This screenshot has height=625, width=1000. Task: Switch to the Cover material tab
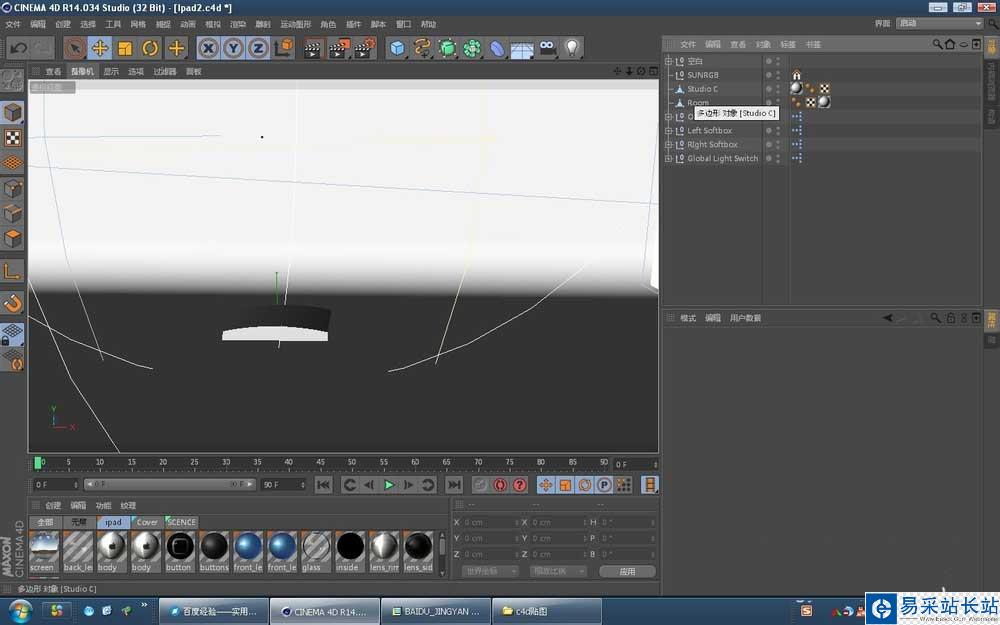coord(147,522)
